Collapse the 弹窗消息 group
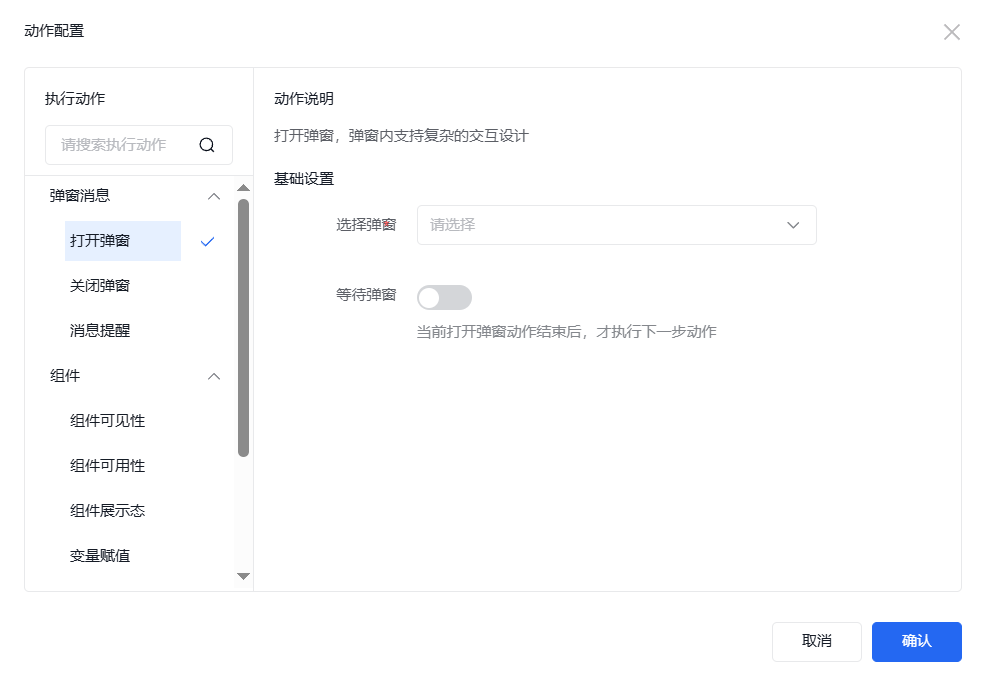 point(213,196)
